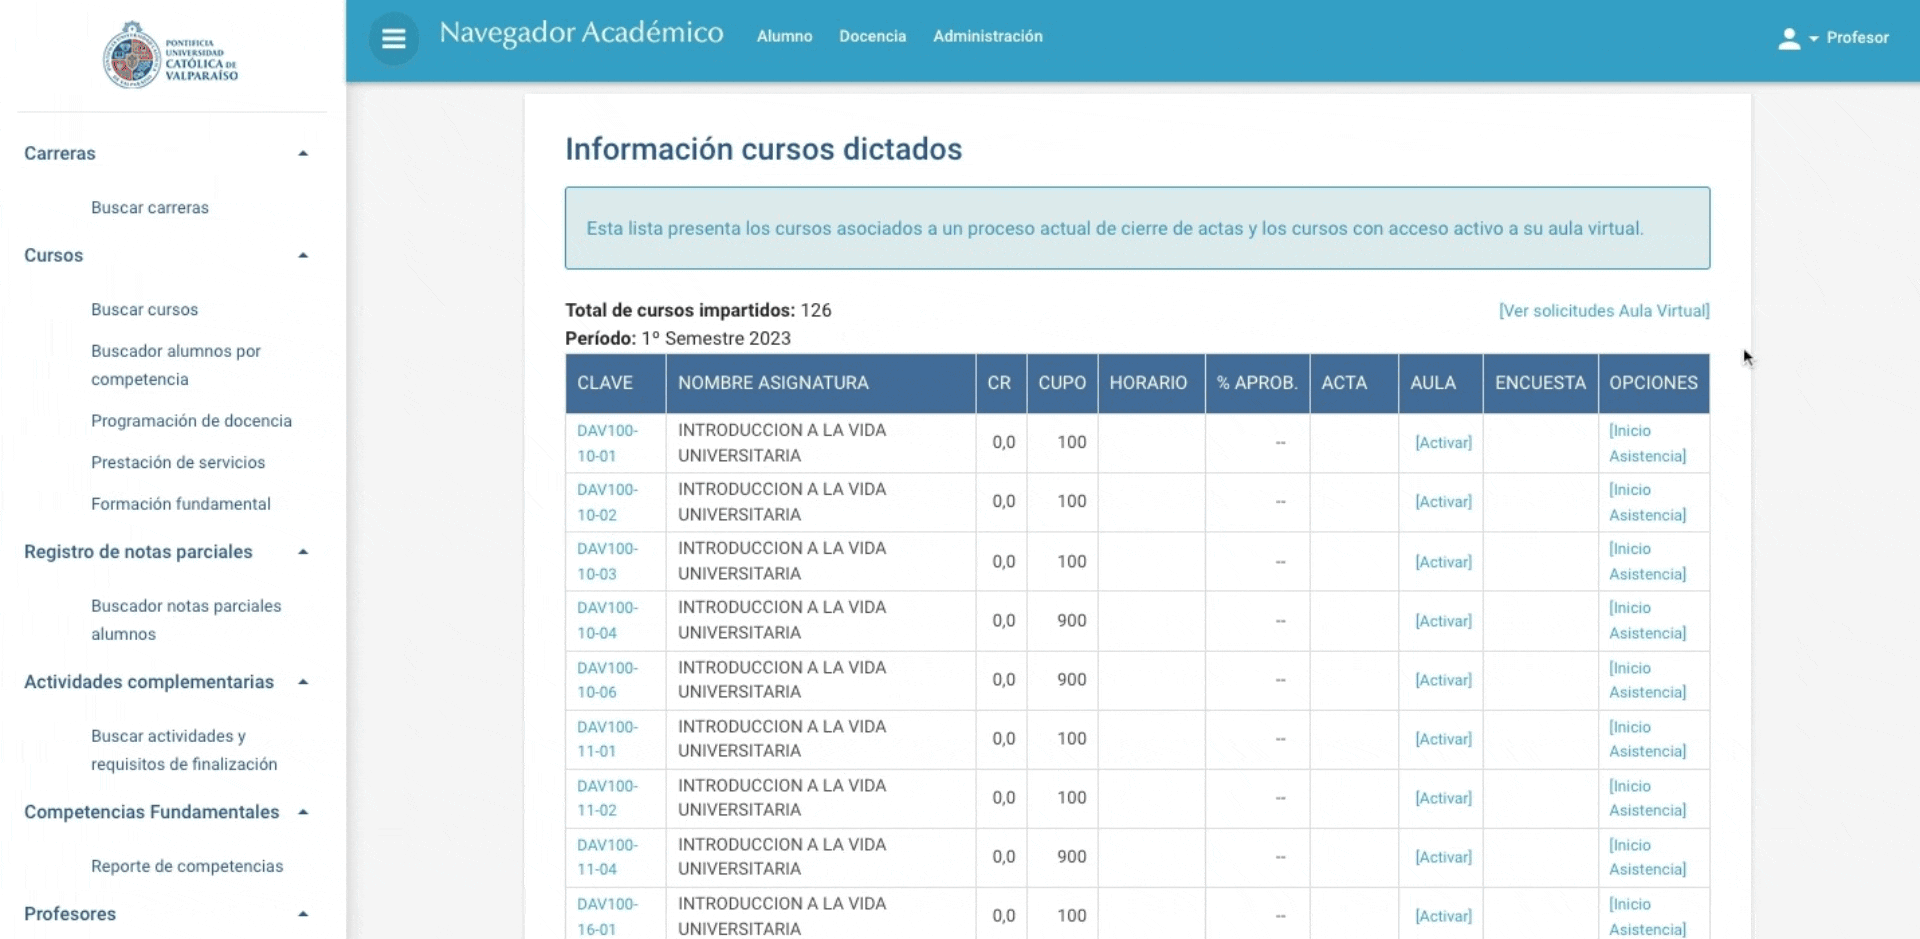Screen dimensions: 1920x939
Task: Click Inicio Asistencia for DAV100-10-06
Action: point(1647,680)
